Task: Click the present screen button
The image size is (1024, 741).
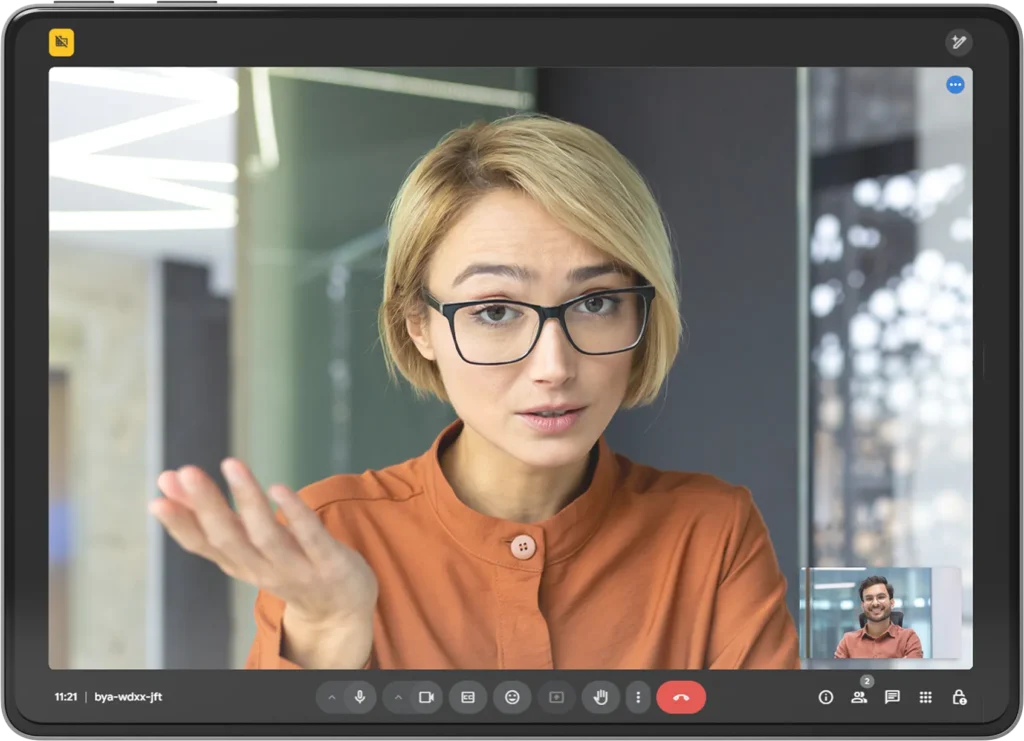Action: pyautogui.click(x=556, y=697)
